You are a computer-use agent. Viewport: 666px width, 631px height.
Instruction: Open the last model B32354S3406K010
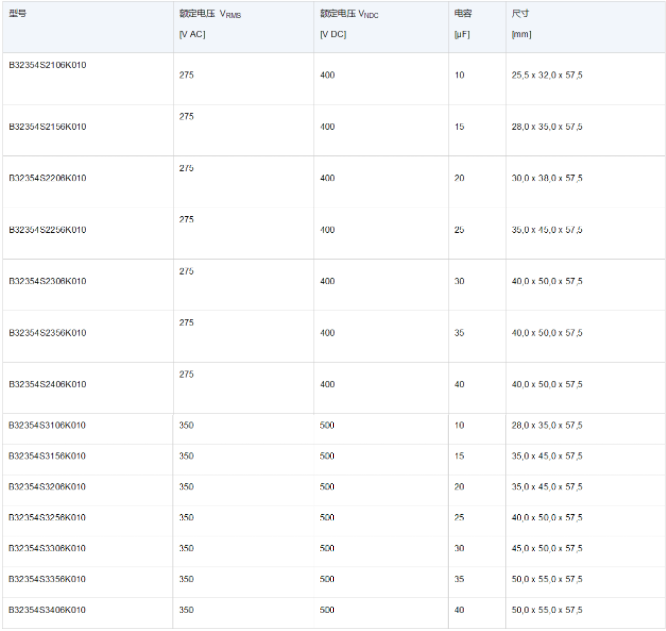coord(47,610)
